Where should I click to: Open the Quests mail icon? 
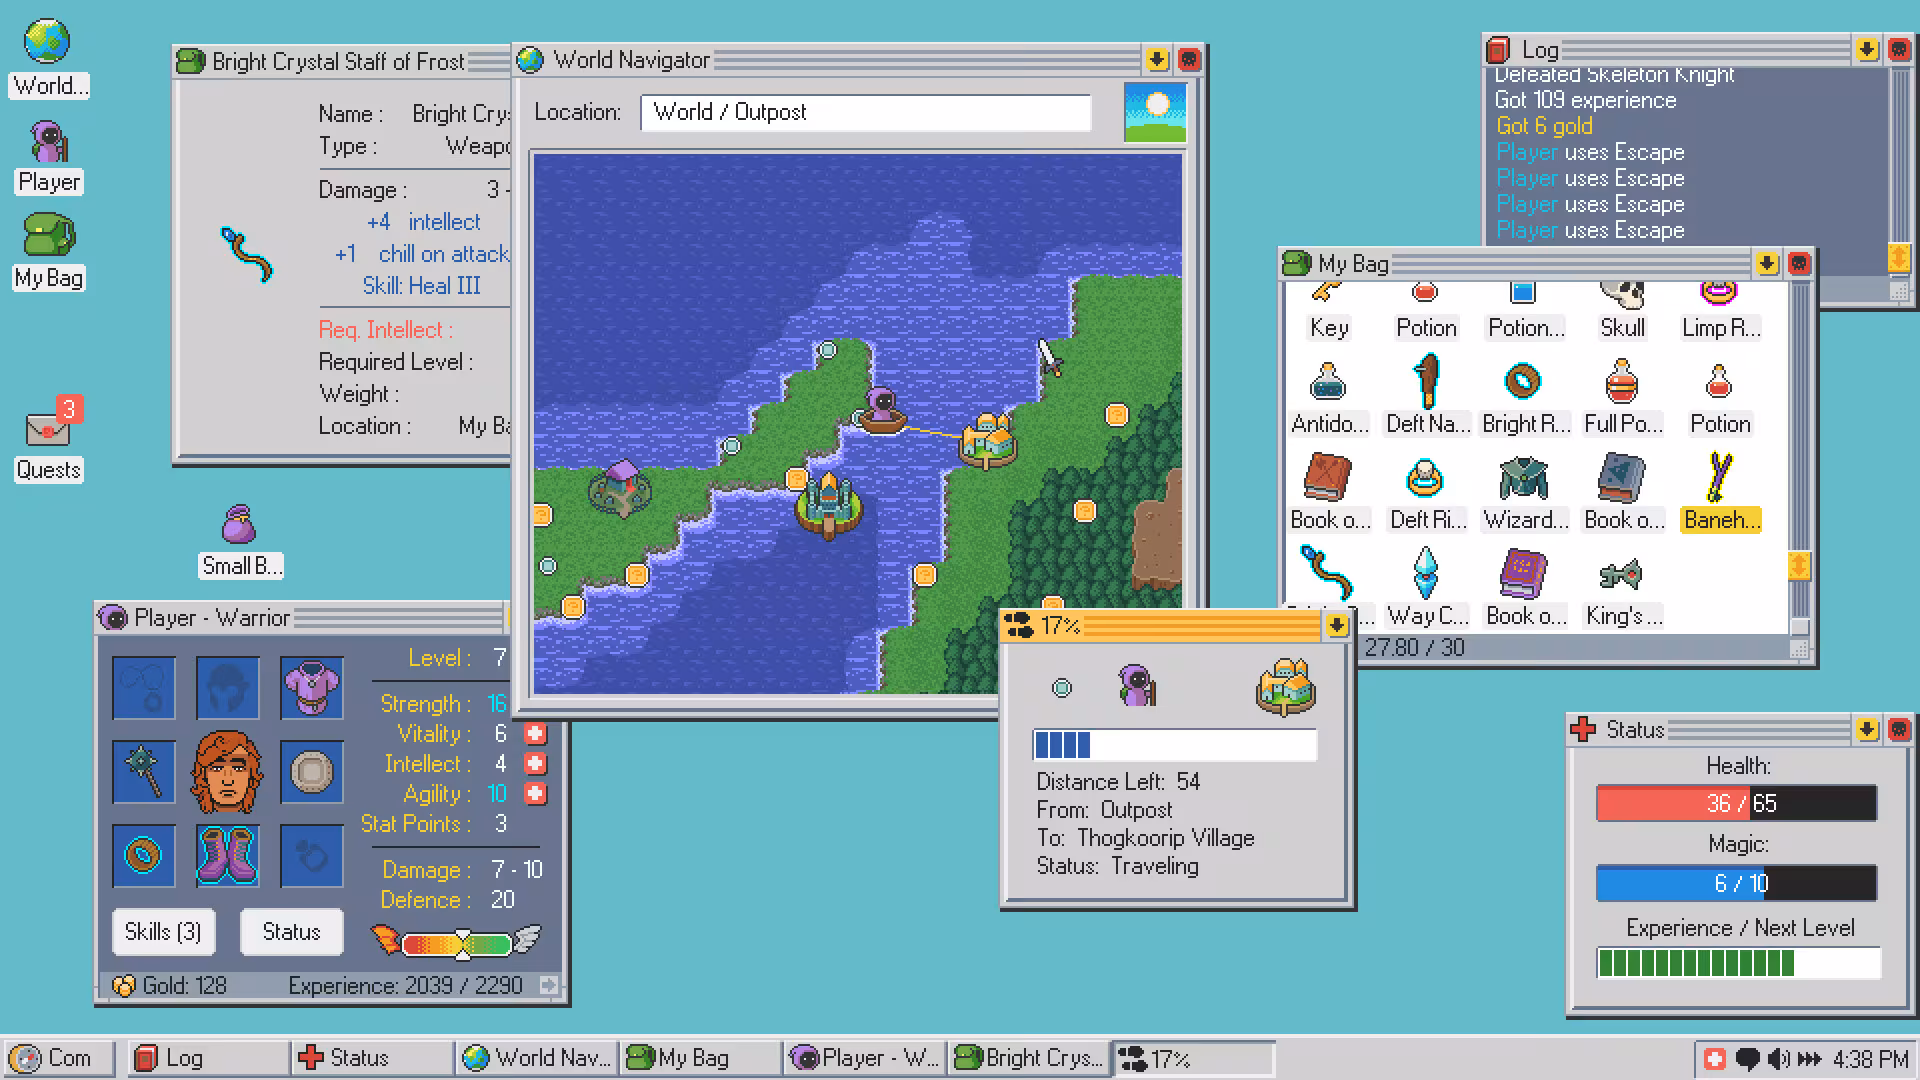click(x=48, y=440)
